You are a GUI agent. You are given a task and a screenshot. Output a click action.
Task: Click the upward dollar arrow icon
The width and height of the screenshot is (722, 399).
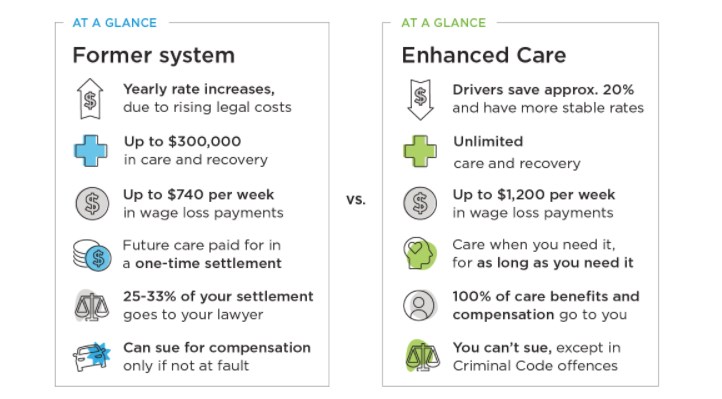tap(90, 99)
